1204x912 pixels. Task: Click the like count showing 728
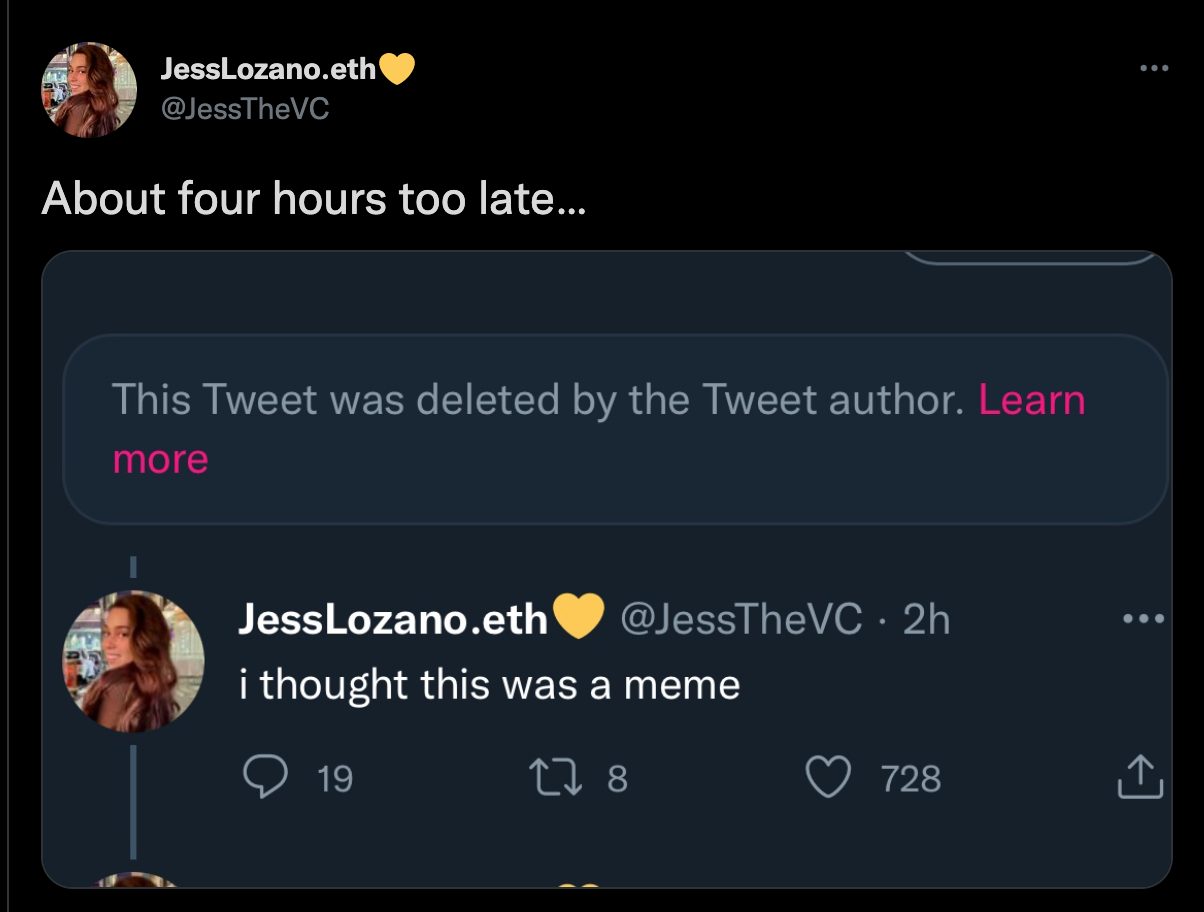tap(911, 778)
